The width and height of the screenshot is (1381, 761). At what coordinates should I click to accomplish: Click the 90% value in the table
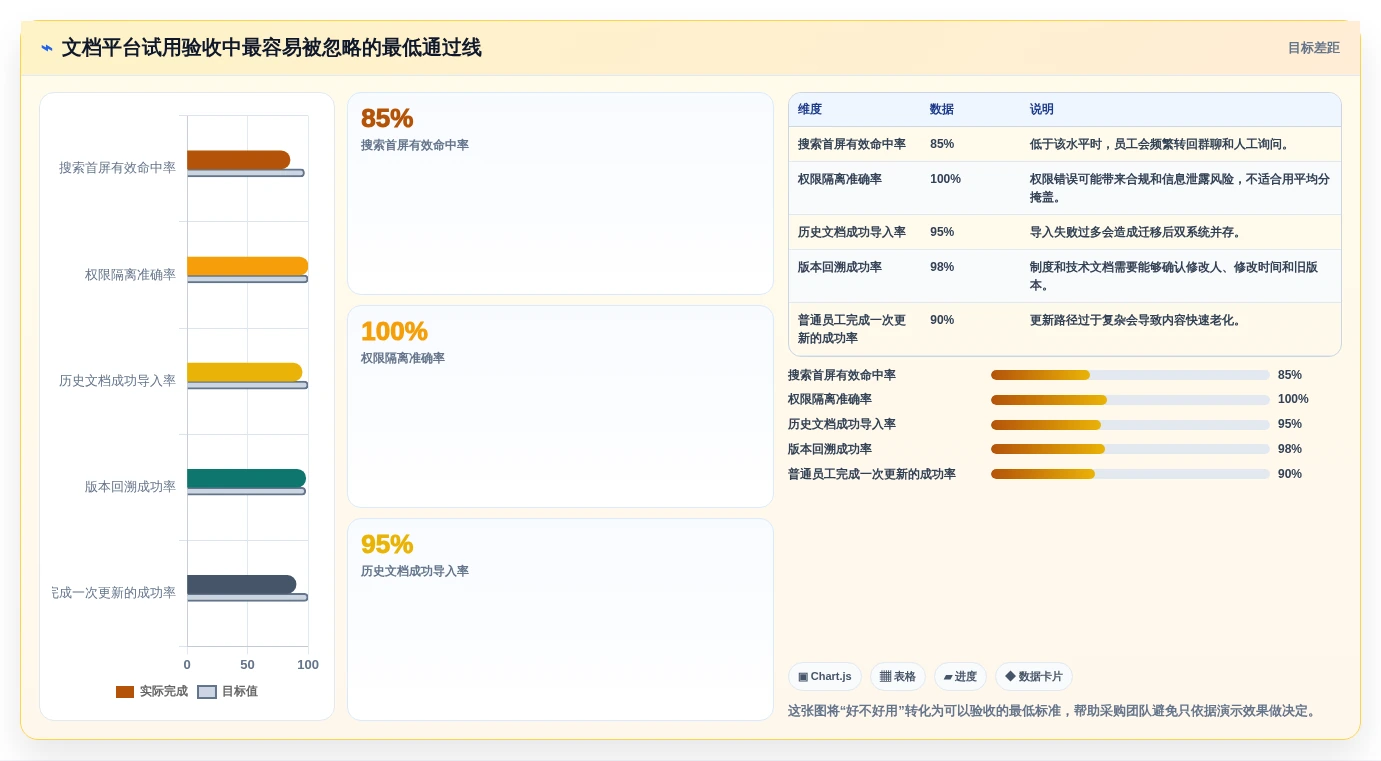click(942, 320)
